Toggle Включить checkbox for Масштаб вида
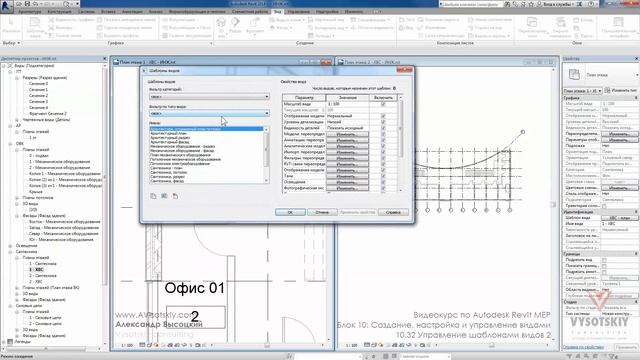The height and width of the screenshot is (360, 640). pos(383,104)
